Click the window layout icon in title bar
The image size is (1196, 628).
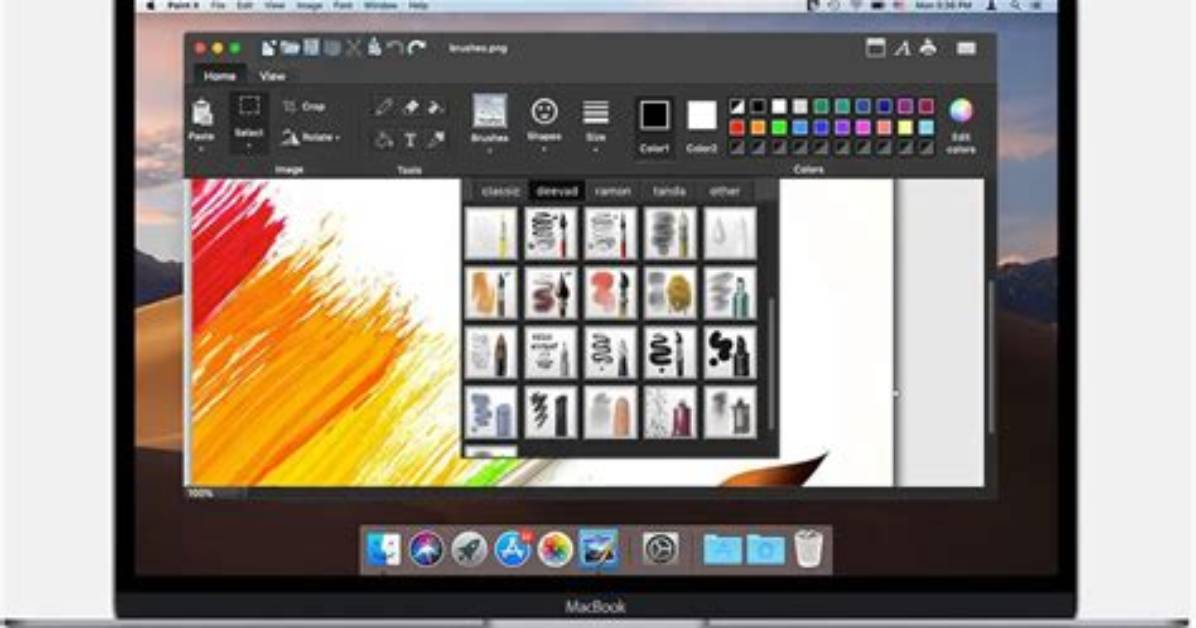click(876, 48)
